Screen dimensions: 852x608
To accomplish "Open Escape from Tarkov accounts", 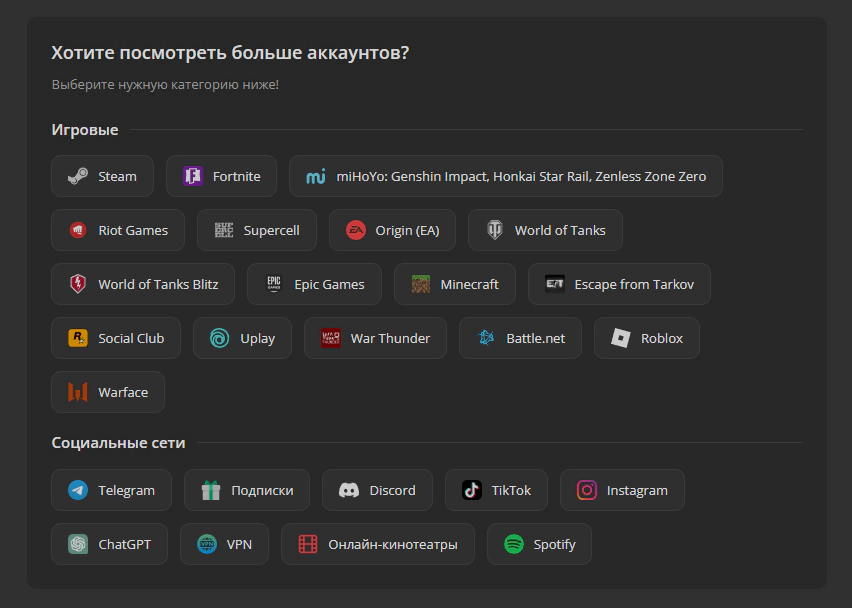I will coord(619,284).
